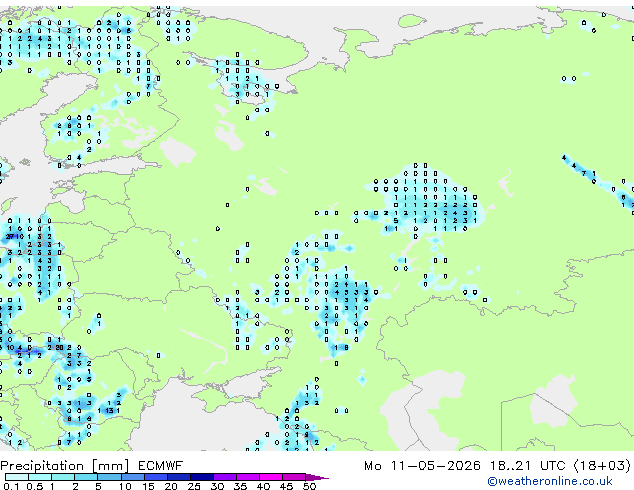Click the 'ECMWF' model label
634x490 pixels.
coord(161,466)
